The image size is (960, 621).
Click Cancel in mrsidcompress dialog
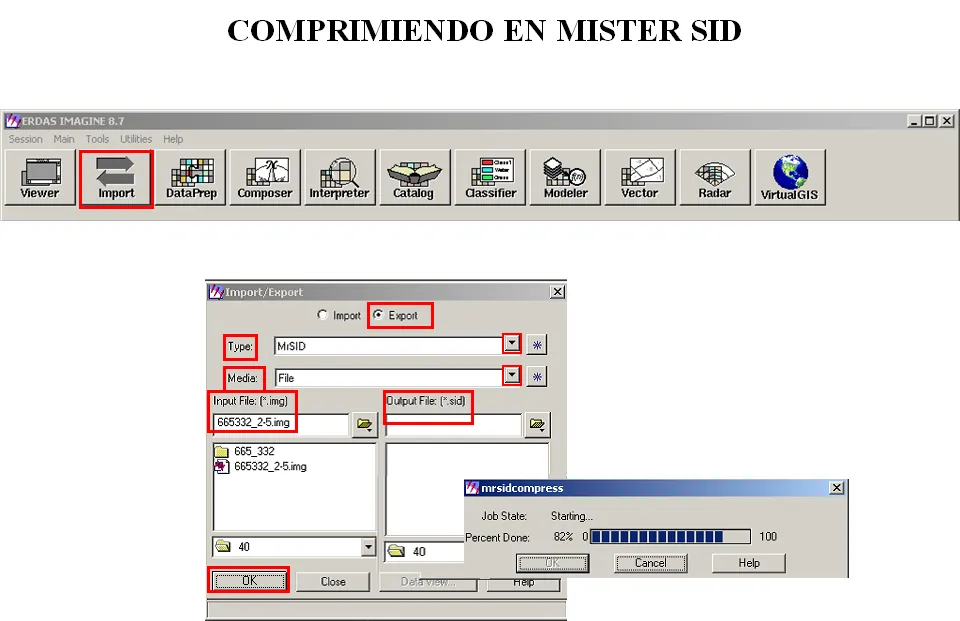[650, 563]
